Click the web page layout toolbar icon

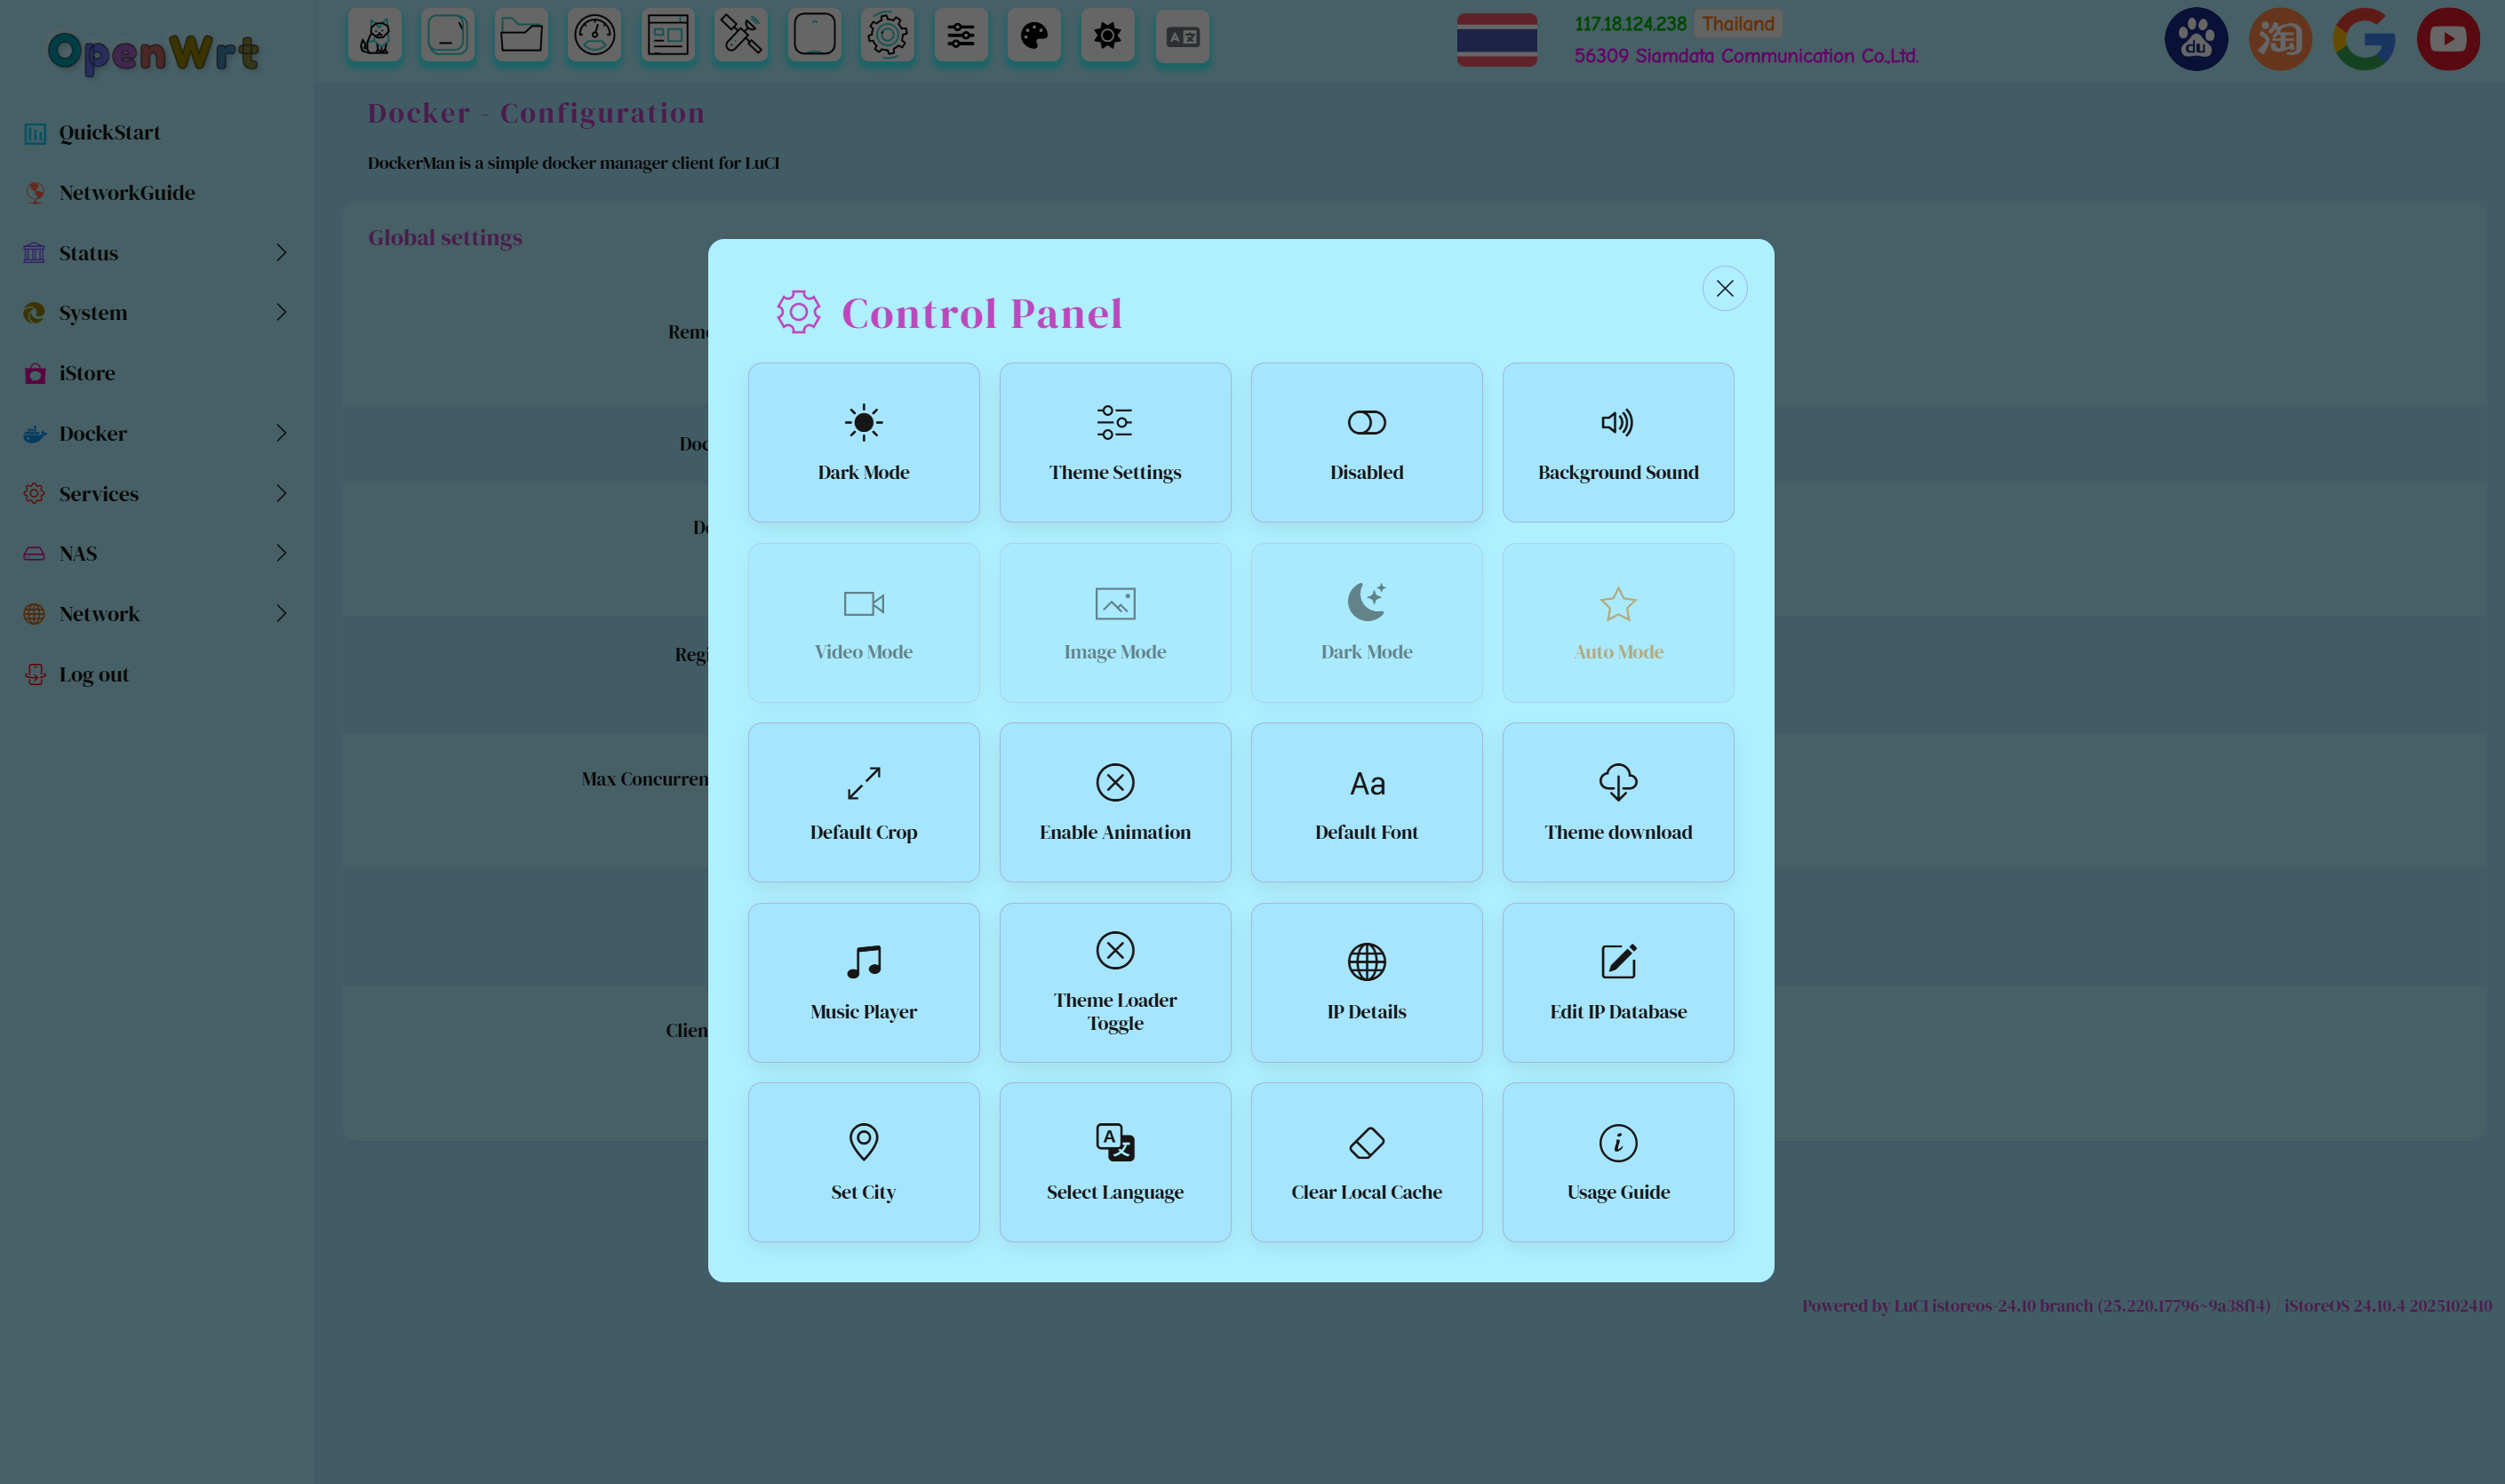coord(668,36)
